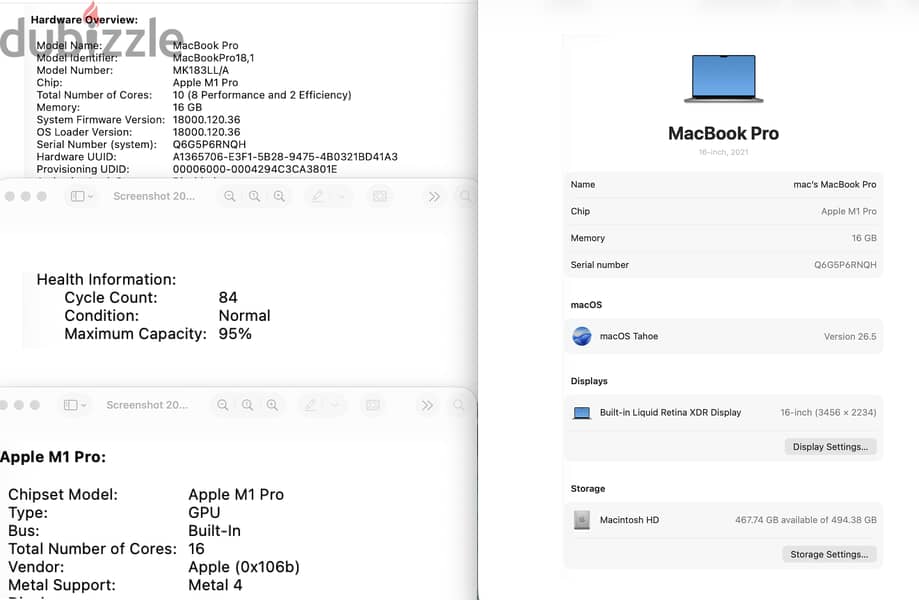Click the MacBook Pro heading in About panel
The height and width of the screenshot is (600, 919).
click(x=724, y=134)
